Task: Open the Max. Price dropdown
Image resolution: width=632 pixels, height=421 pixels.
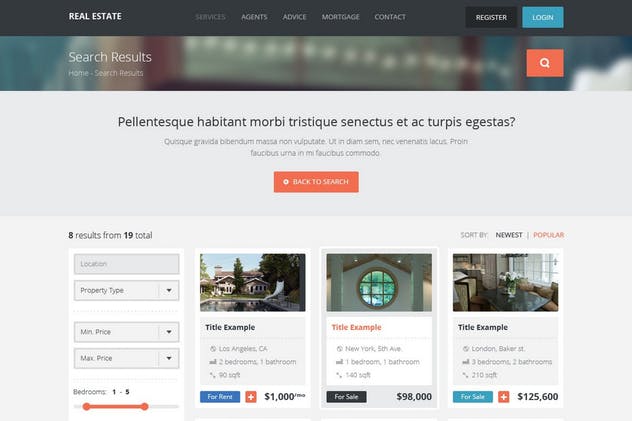Action: coord(127,358)
